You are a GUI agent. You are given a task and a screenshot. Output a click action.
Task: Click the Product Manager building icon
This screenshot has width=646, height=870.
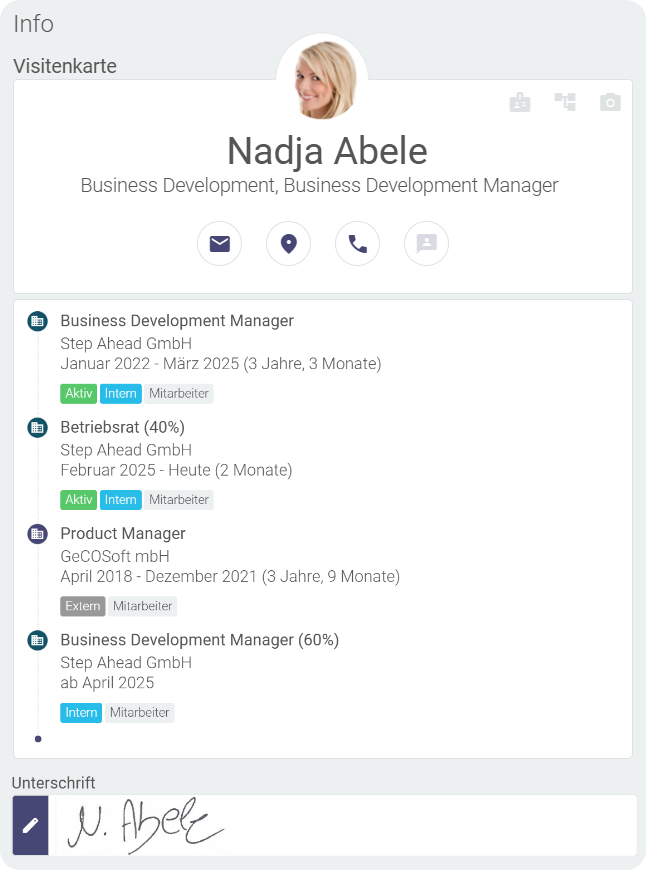(x=37, y=534)
